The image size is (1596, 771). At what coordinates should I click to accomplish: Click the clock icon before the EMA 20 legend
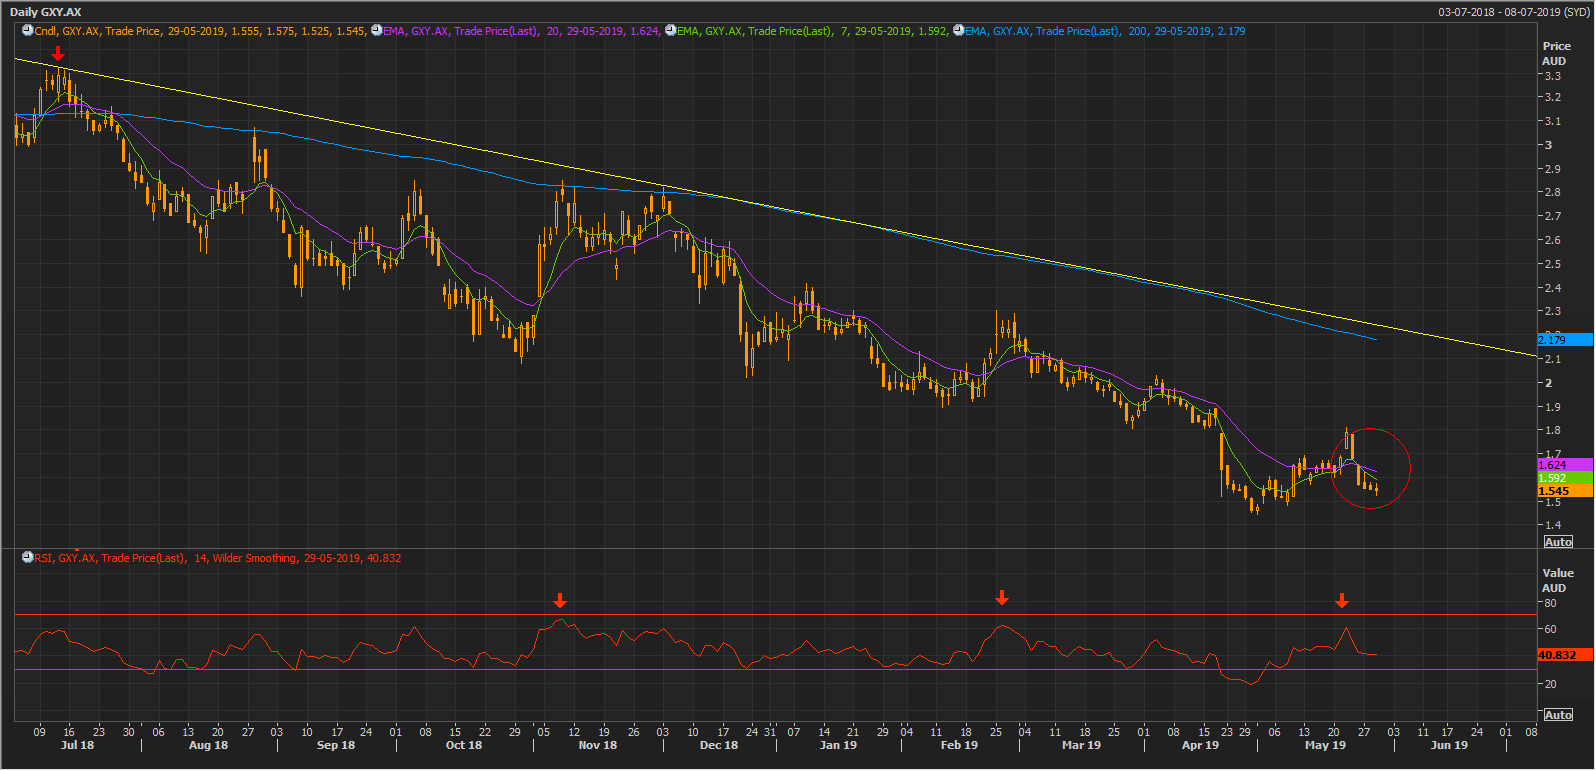click(x=376, y=31)
